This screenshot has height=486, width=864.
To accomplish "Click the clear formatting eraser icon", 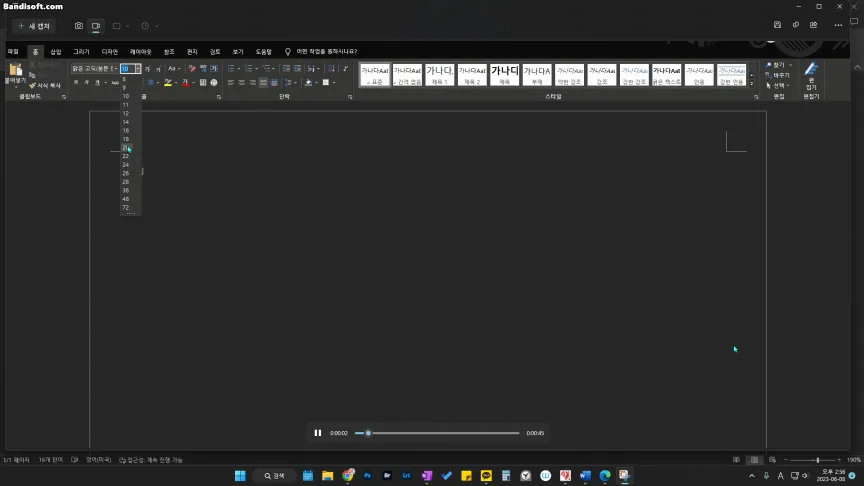I will pyautogui.click(x=192, y=69).
